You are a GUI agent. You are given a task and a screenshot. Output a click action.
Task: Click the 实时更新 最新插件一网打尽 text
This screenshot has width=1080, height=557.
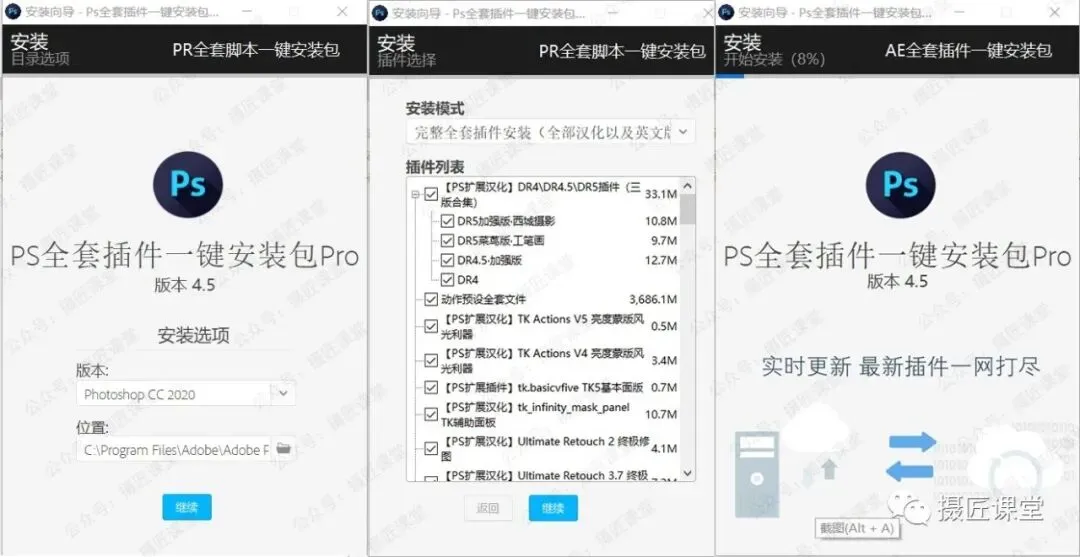coord(900,366)
